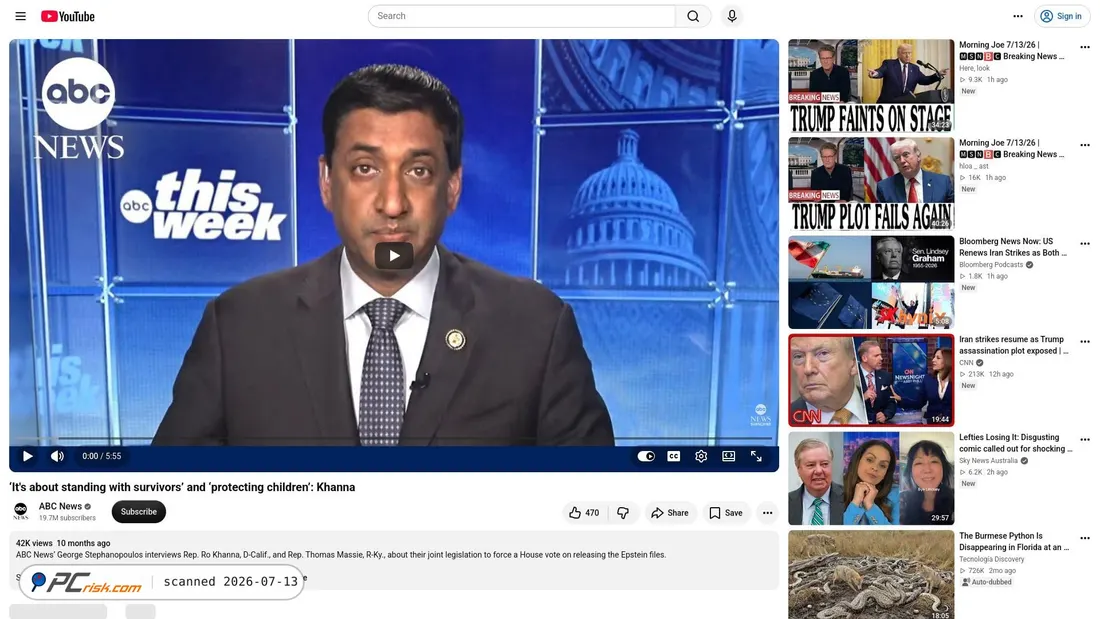This screenshot has width=1100, height=619.
Task: Start voice search with microphone icon
Action: click(732, 16)
